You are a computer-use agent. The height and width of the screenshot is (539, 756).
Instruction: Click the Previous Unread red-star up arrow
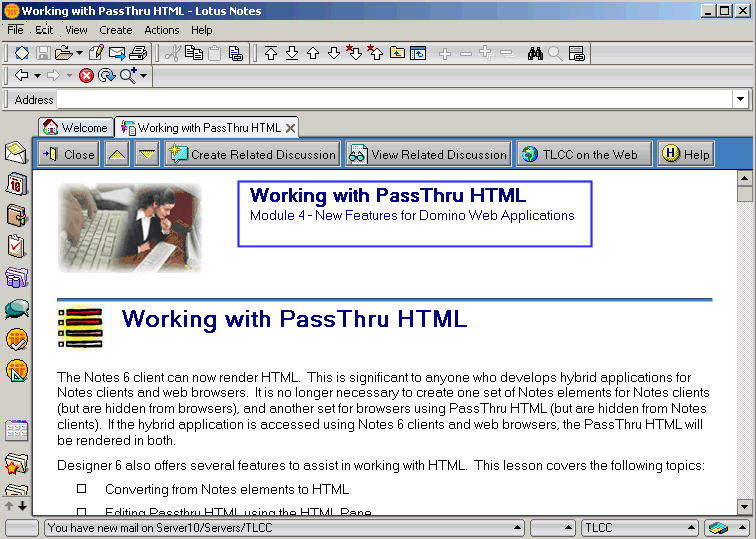point(375,53)
